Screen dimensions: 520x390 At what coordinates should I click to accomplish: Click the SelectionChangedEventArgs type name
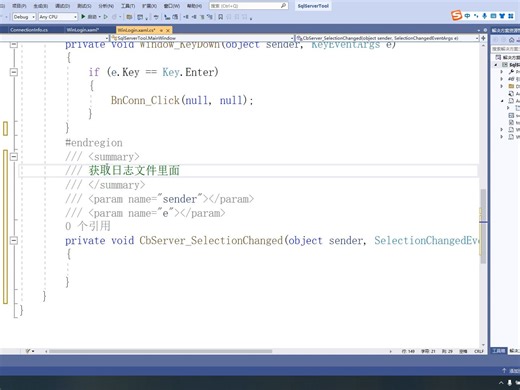pos(426,240)
